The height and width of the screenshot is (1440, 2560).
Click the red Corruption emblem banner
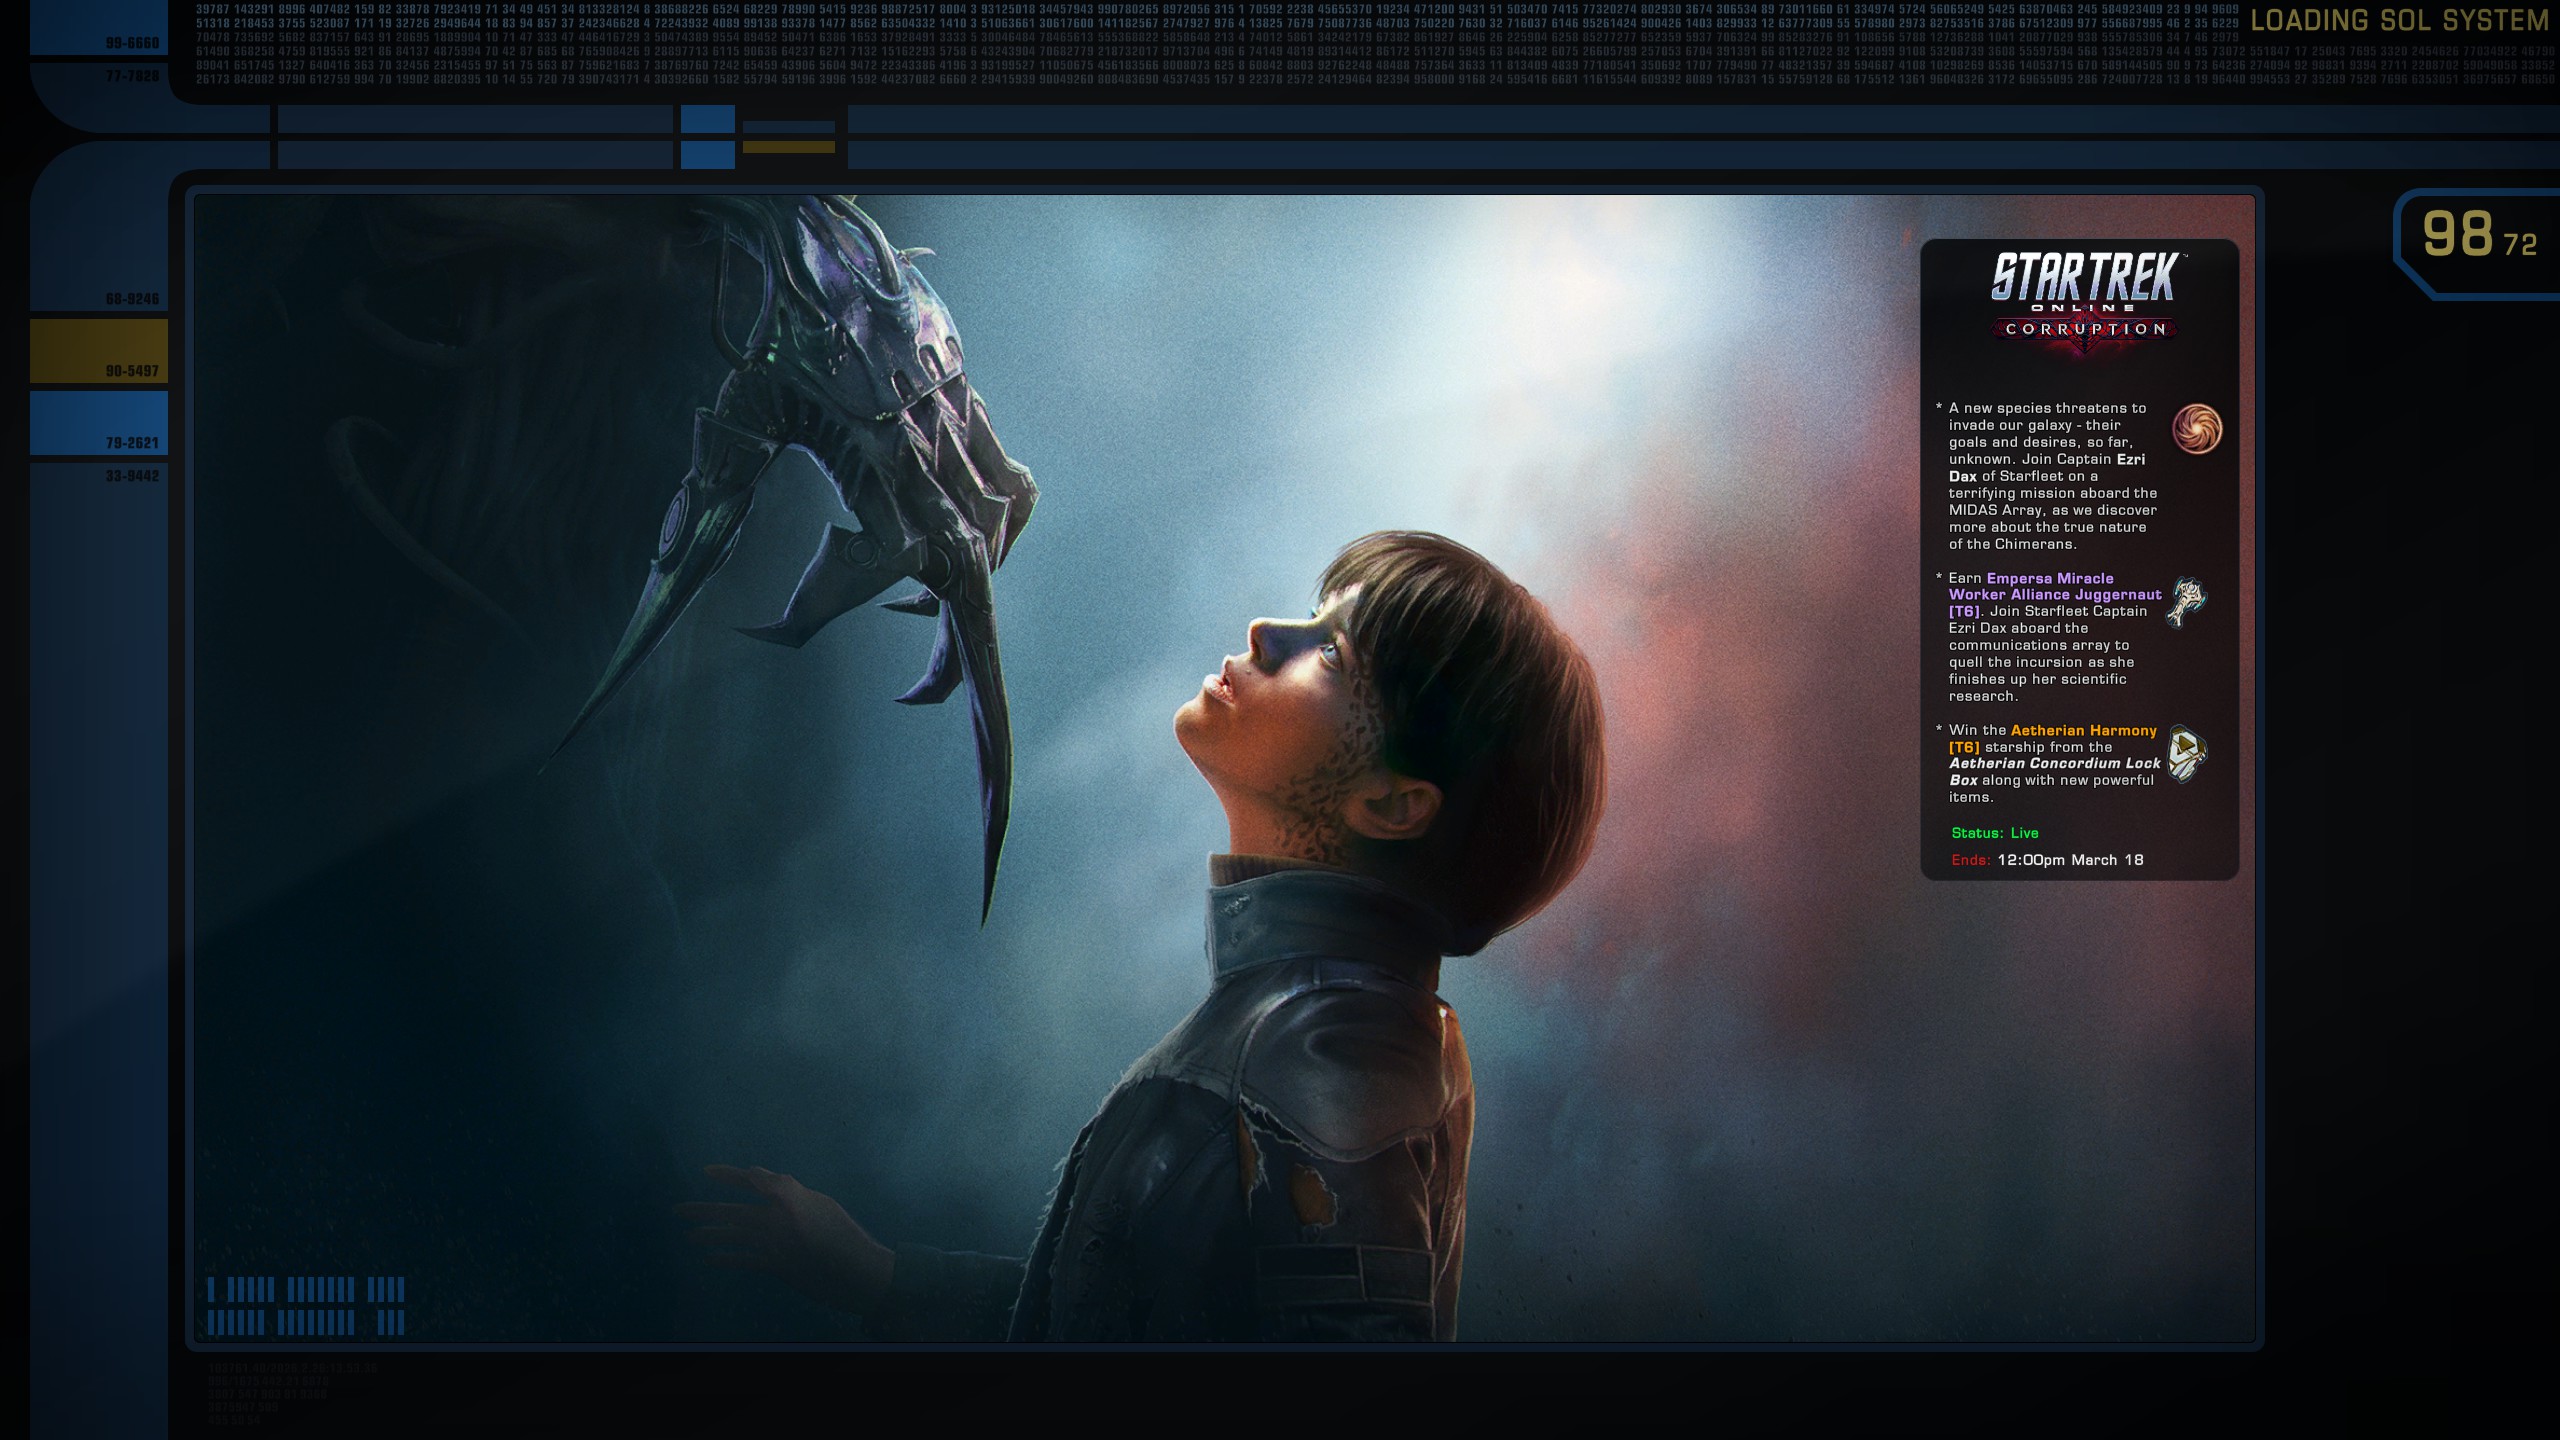(2085, 331)
